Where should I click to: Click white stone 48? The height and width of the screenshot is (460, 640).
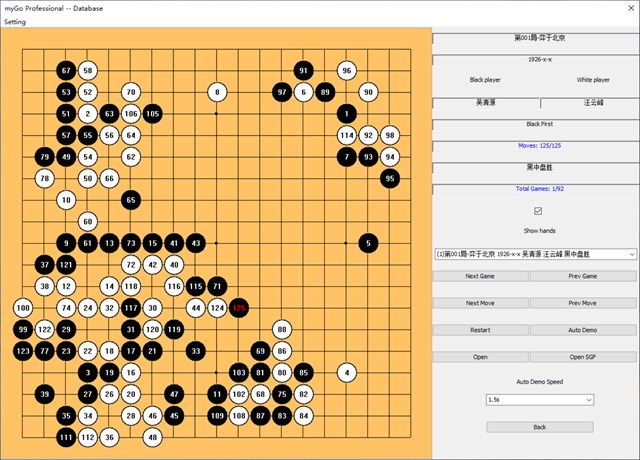click(x=152, y=437)
